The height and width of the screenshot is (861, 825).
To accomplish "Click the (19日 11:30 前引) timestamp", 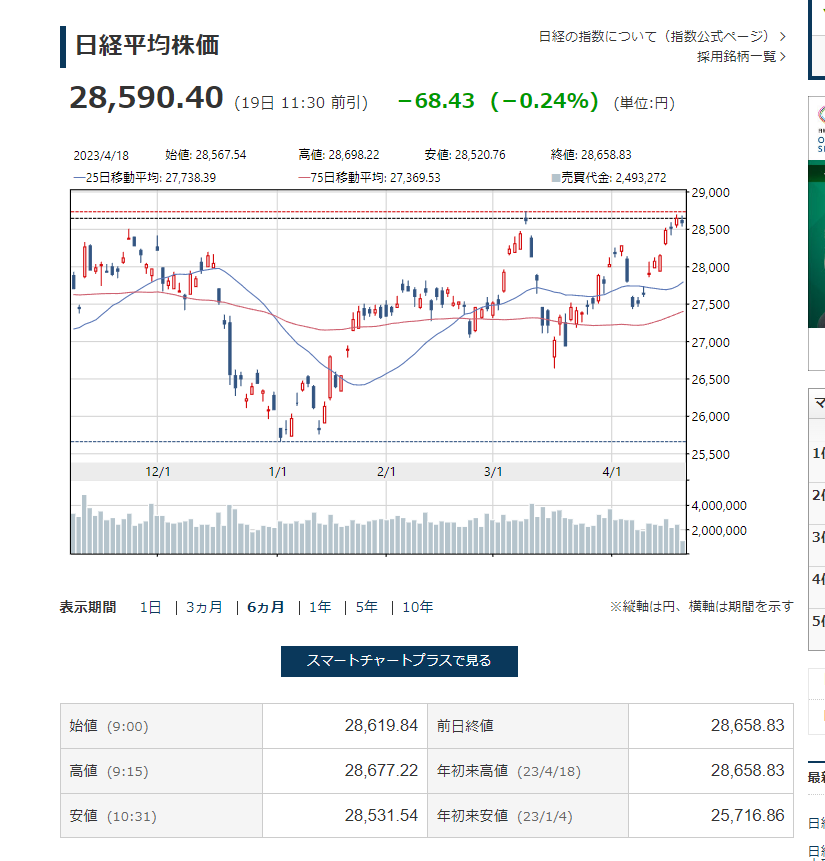I will pos(301,103).
